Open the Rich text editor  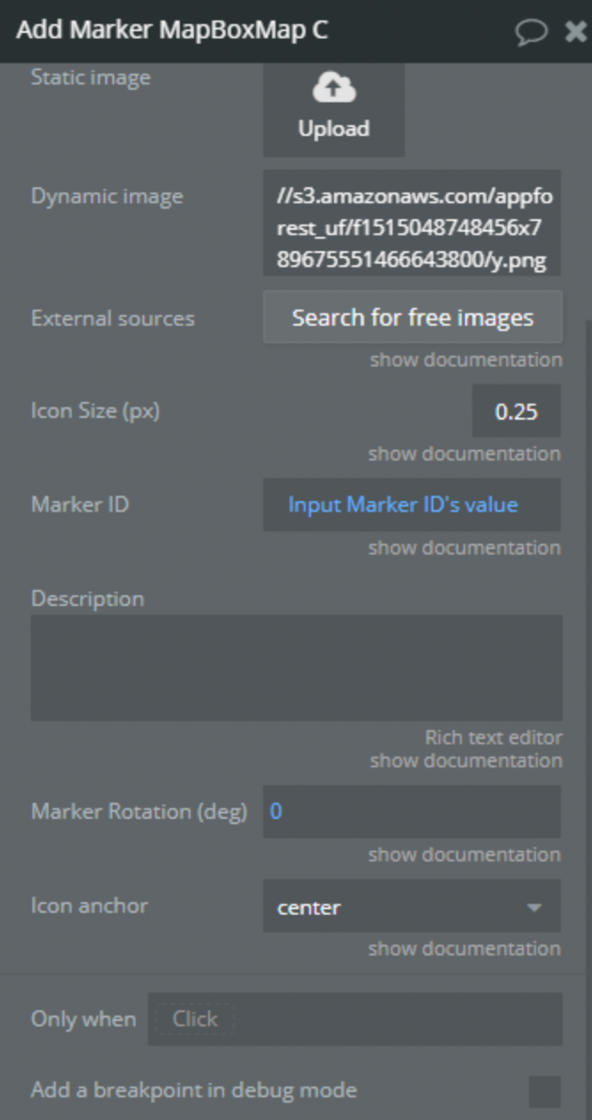[x=493, y=737]
